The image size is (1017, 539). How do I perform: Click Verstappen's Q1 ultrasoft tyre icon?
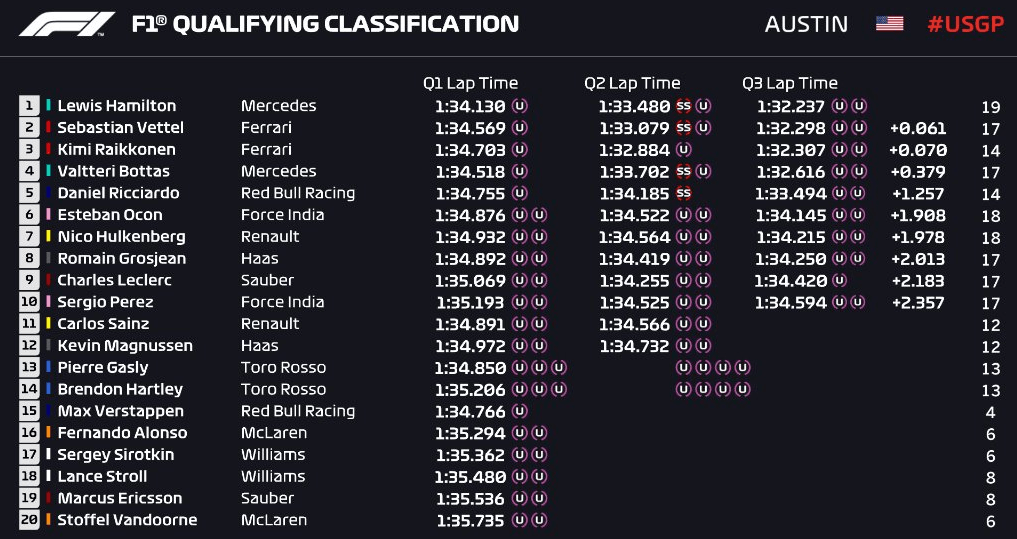[x=520, y=411]
